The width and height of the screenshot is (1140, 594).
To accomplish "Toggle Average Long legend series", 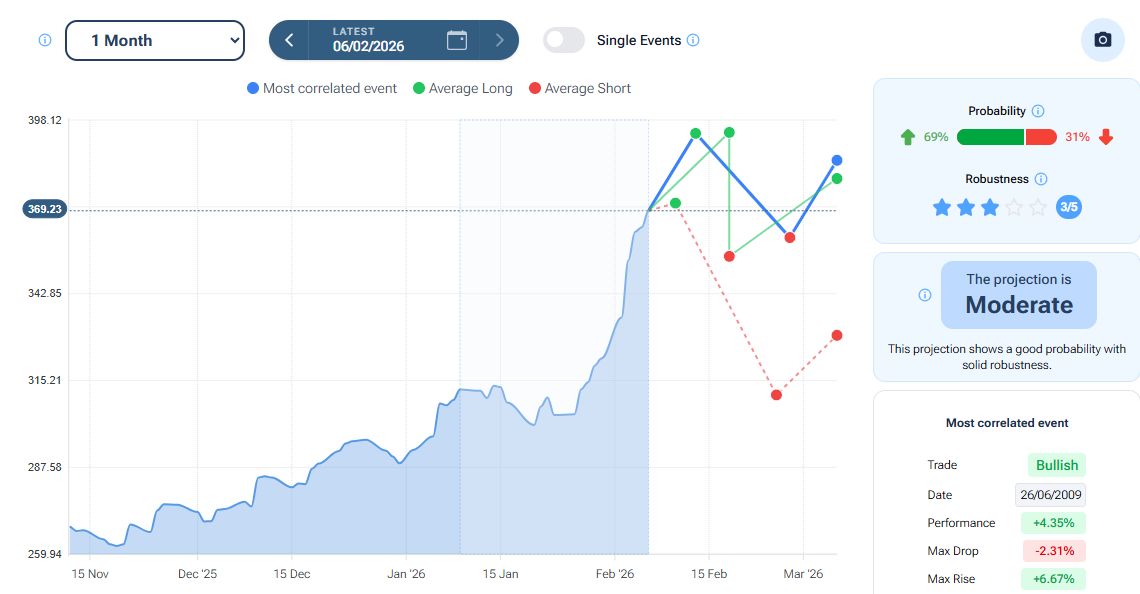I will point(462,88).
